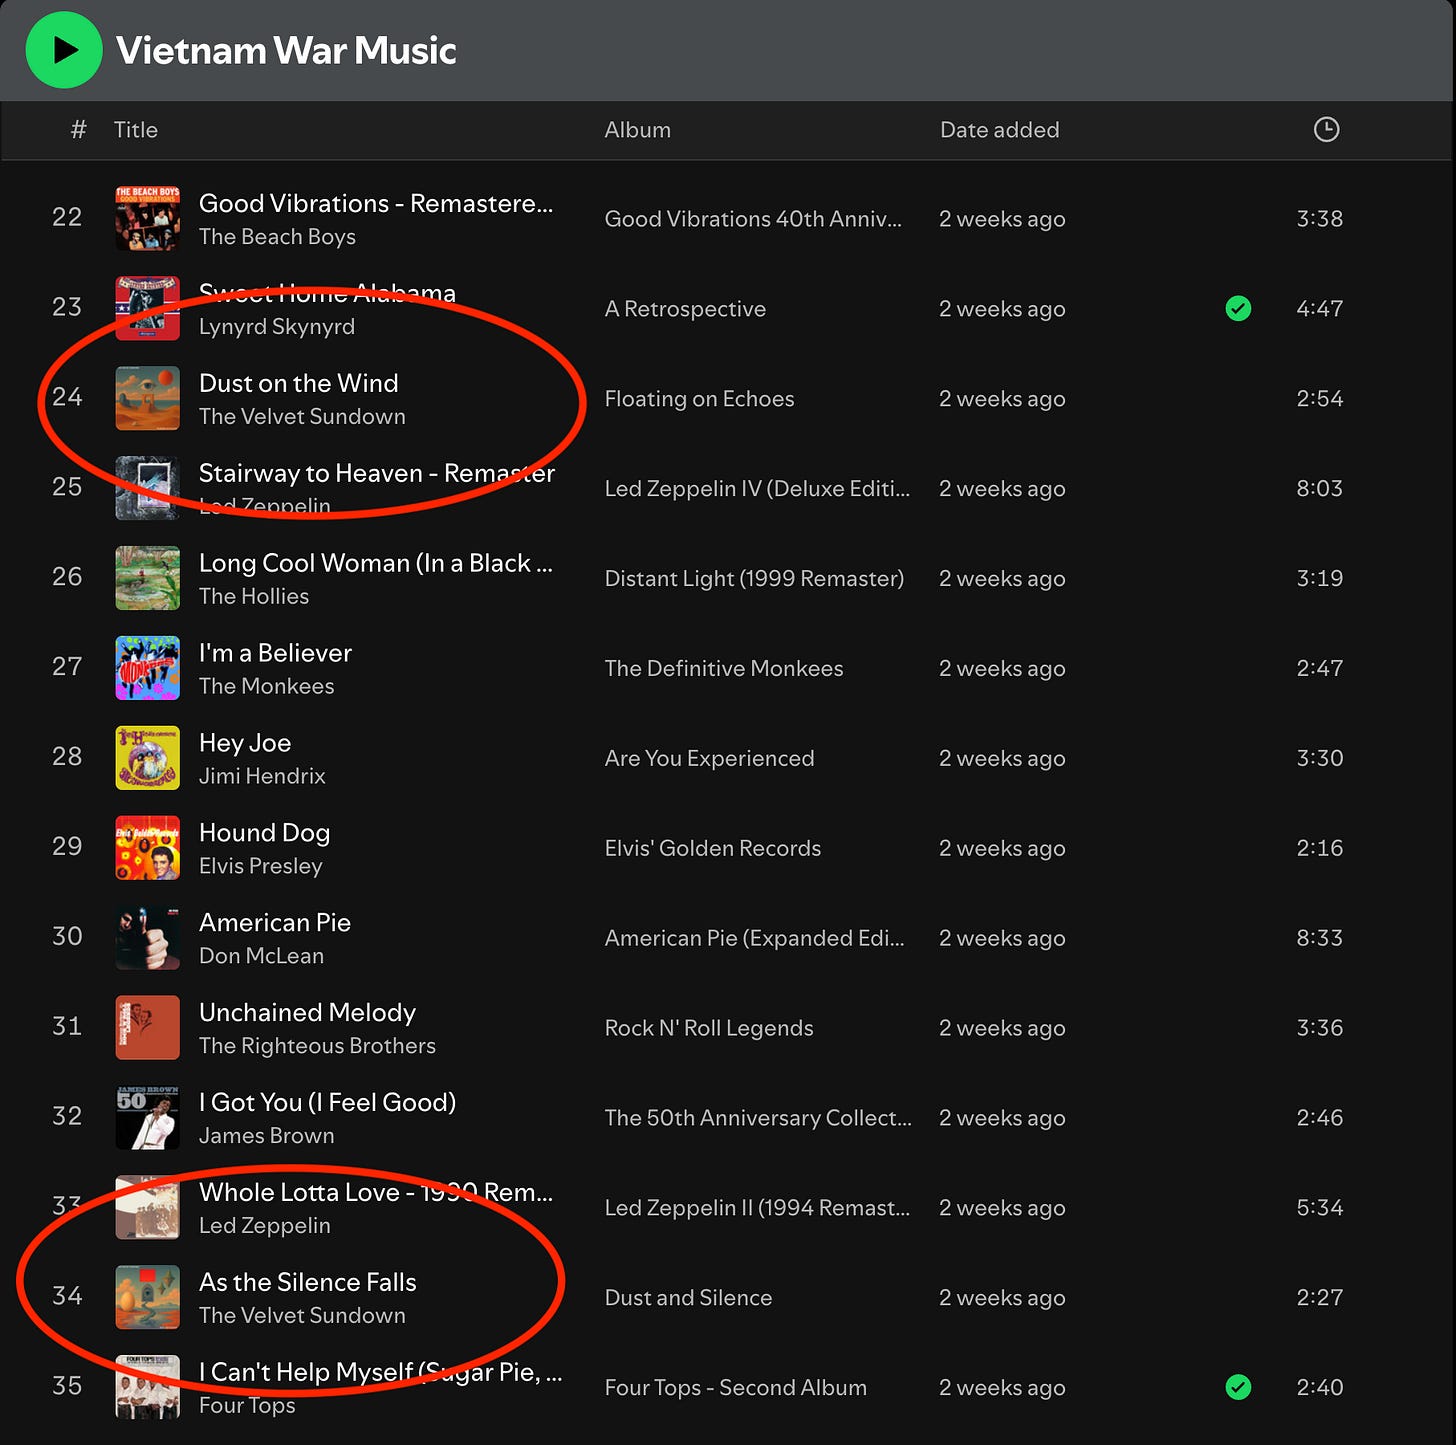Open album Floating on Echoes
1456x1445 pixels.
point(699,399)
